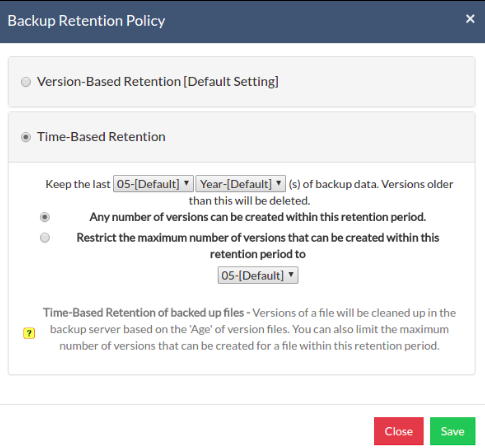
Task: Click the 'than this will be deleted' text
Action: 249,201
